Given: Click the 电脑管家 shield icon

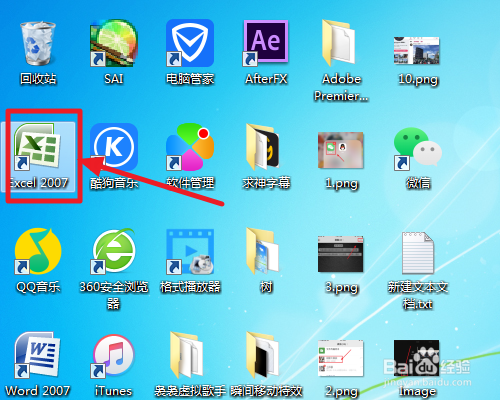Looking at the screenshot, I should click(190, 43).
